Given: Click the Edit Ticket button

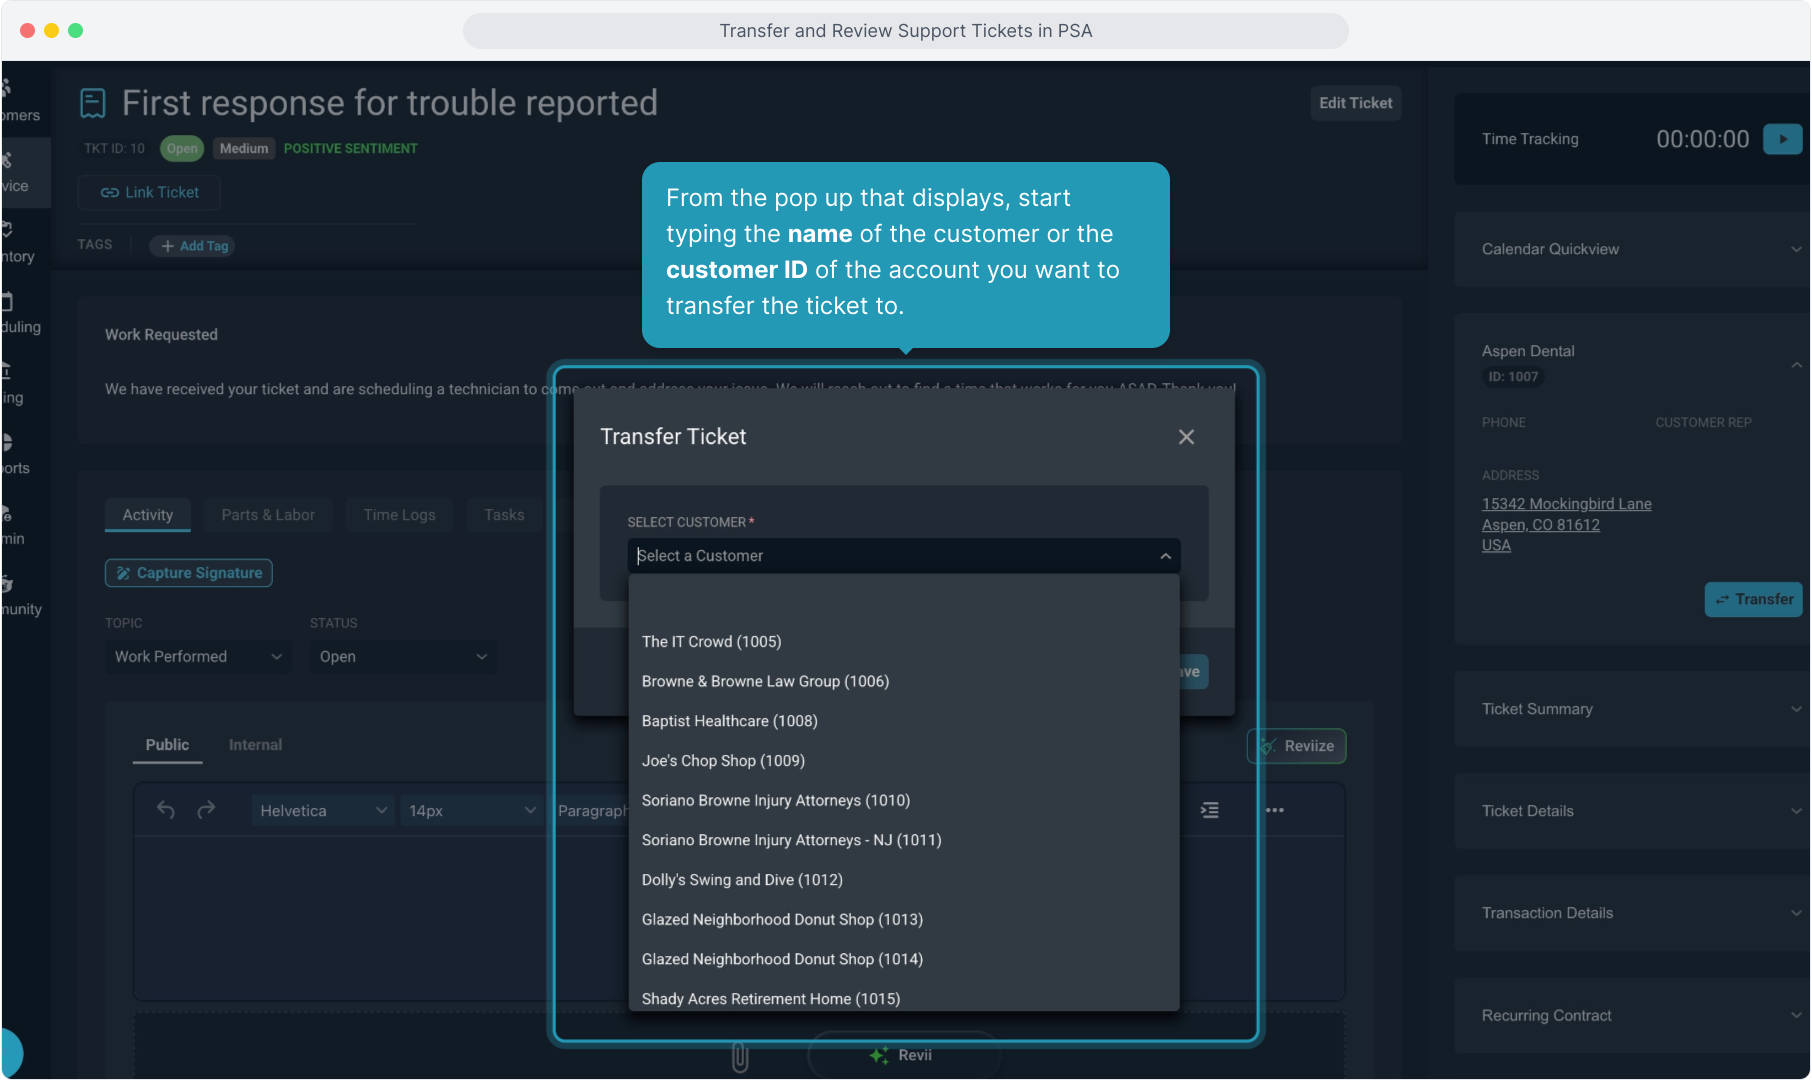Looking at the screenshot, I should (x=1355, y=103).
